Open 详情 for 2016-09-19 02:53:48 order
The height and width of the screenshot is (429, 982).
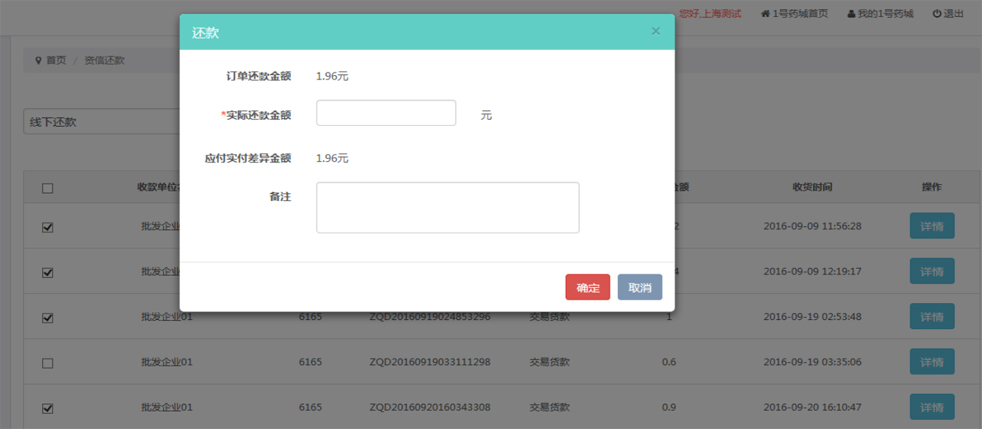click(931, 317)
